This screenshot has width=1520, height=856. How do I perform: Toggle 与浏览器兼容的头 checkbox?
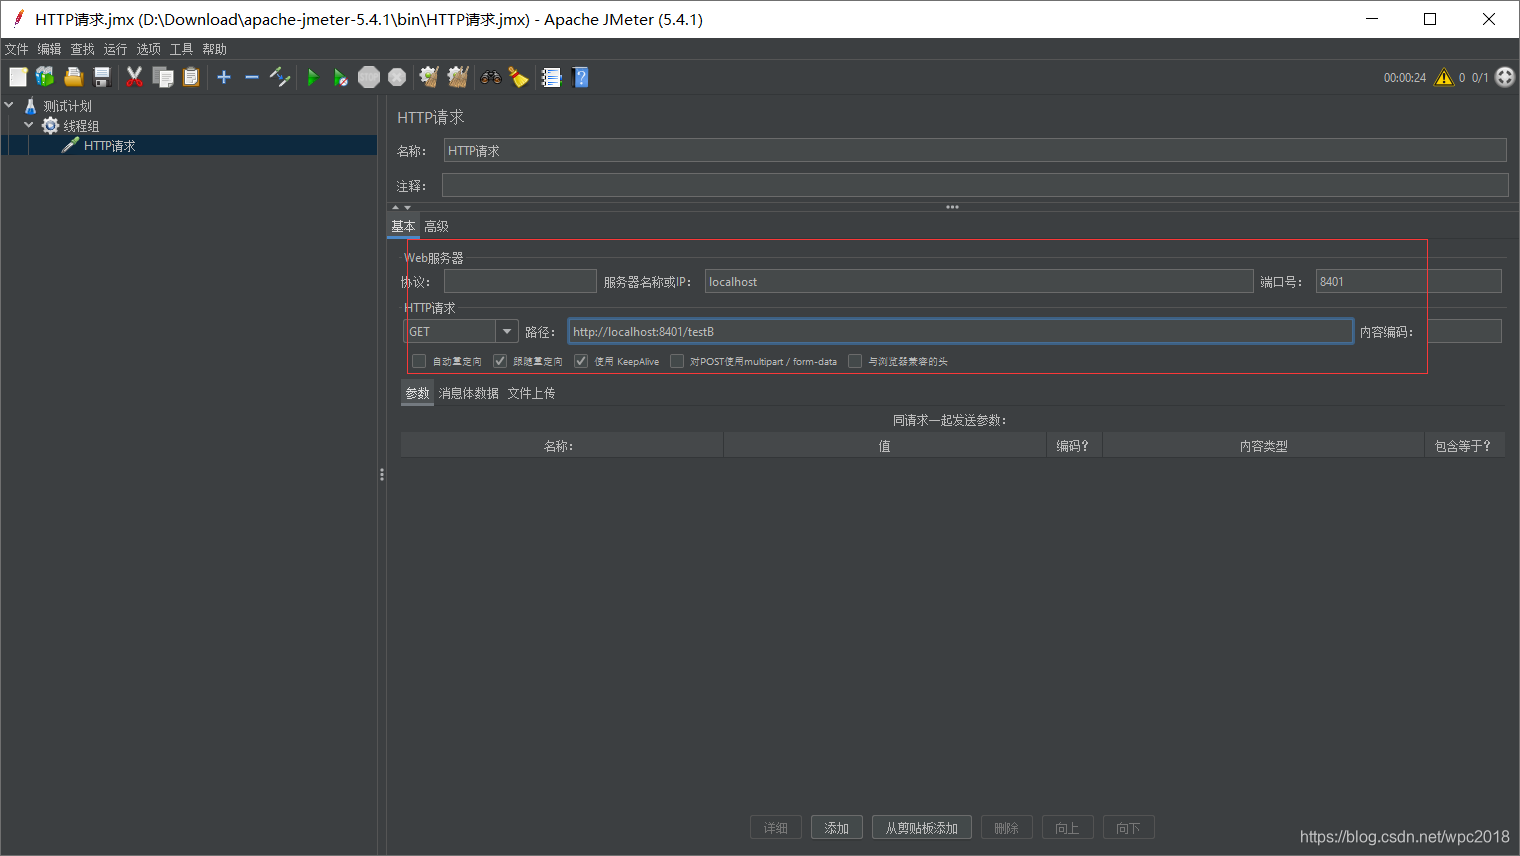click(x=855, y=361)
